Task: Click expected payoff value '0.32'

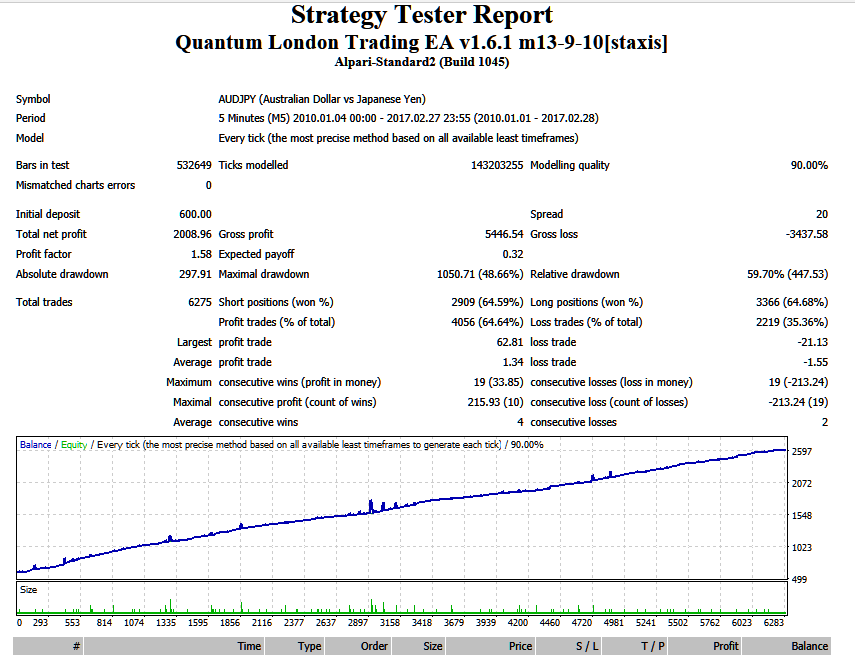Action: coord(513,254)
